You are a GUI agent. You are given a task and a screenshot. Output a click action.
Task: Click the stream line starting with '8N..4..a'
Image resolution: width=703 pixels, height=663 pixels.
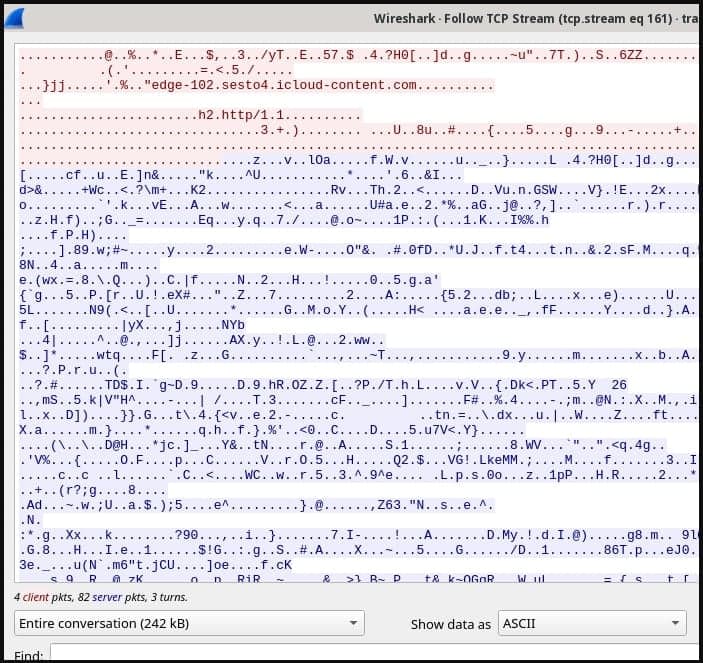pyautogui.click(x=88, y=266)
